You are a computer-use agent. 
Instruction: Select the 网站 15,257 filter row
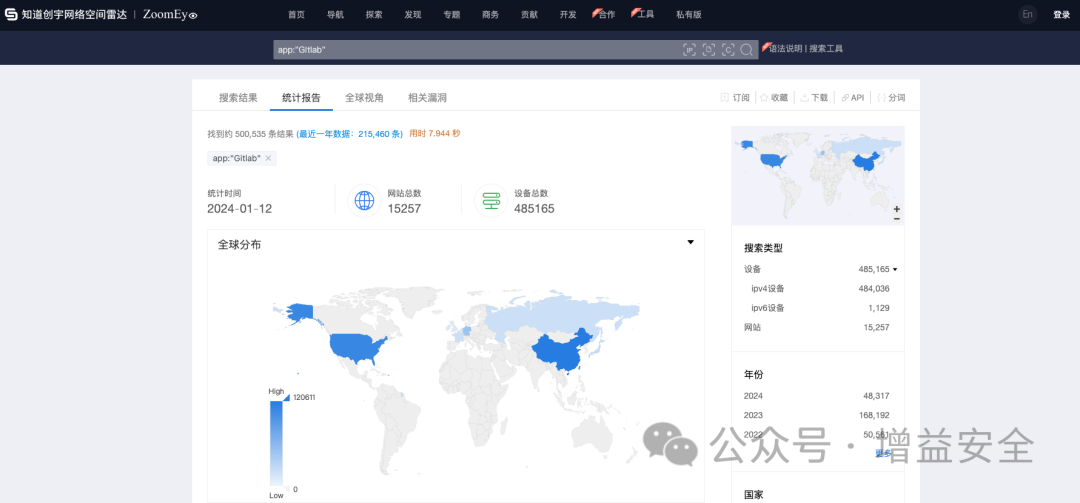[x=817, y=327]
